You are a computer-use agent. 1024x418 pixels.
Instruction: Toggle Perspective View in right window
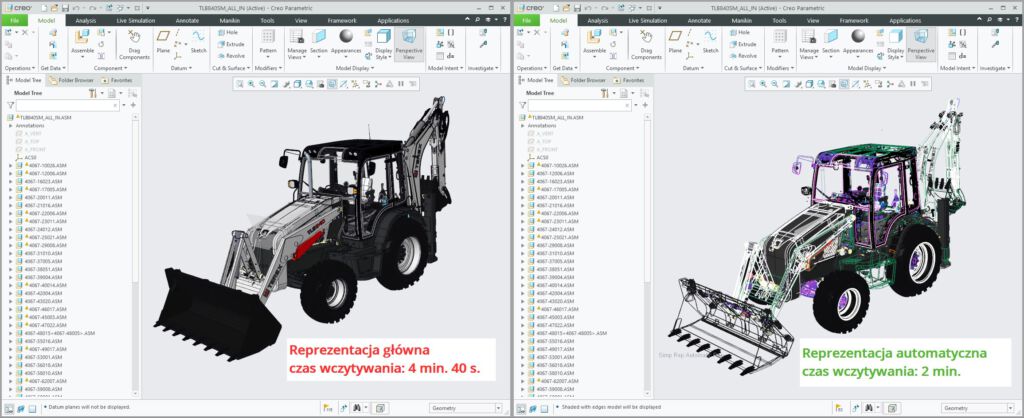pyautogui.click(x=921, y=44)
